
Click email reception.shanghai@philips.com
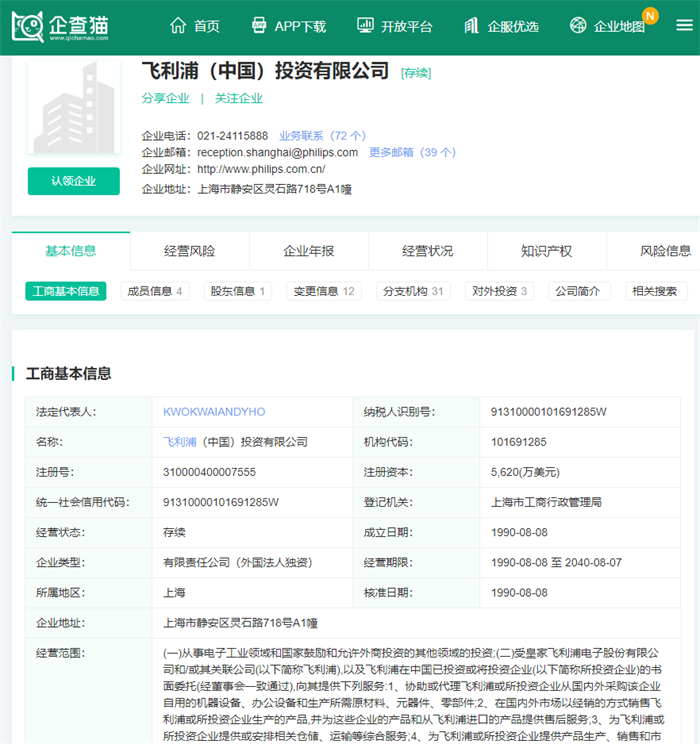click(x=277, y=152)
